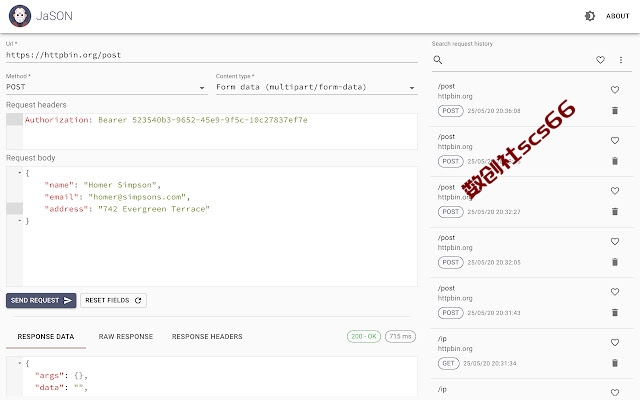This screenshot has width=640, height=400.
Task: Click the "data": "" response line
Action: pyautogui.click(x=61, y=387)
